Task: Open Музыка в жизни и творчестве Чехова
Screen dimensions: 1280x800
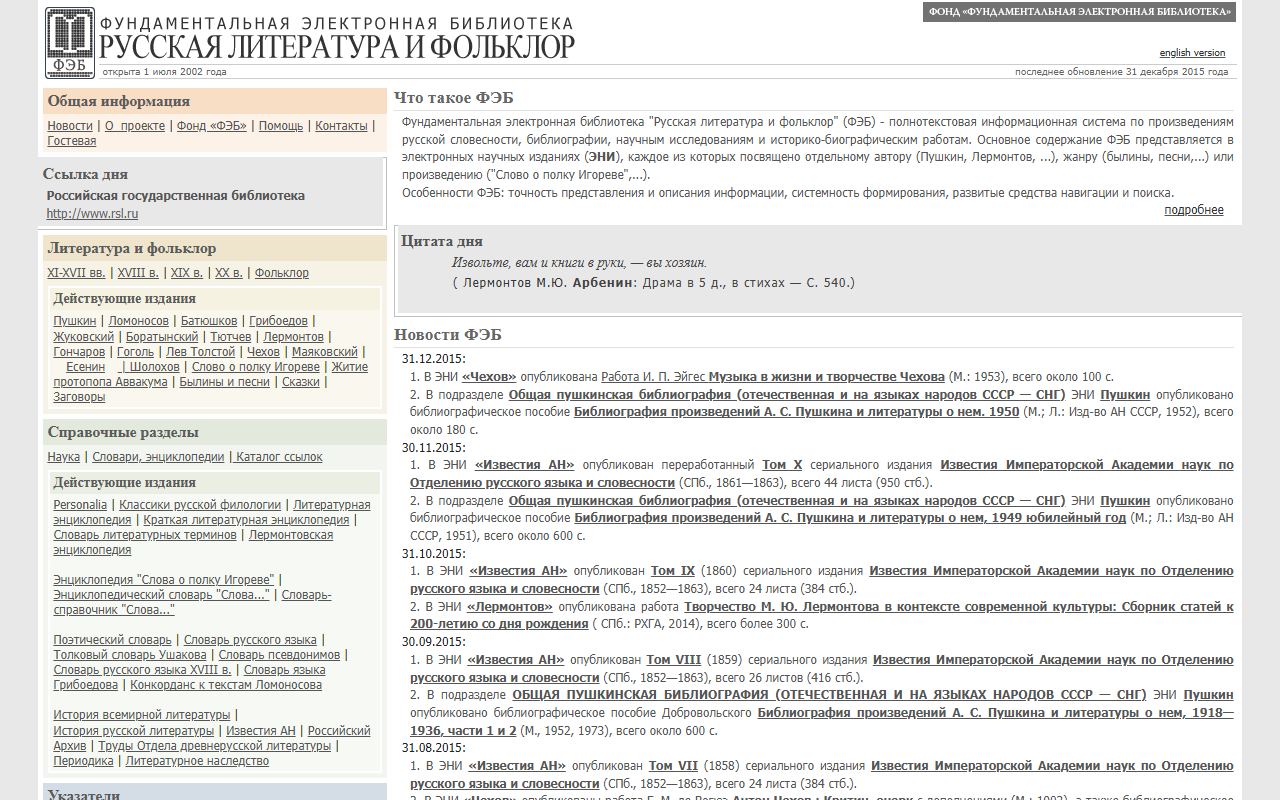Action: pyautogui.click(x=826, y=377)
